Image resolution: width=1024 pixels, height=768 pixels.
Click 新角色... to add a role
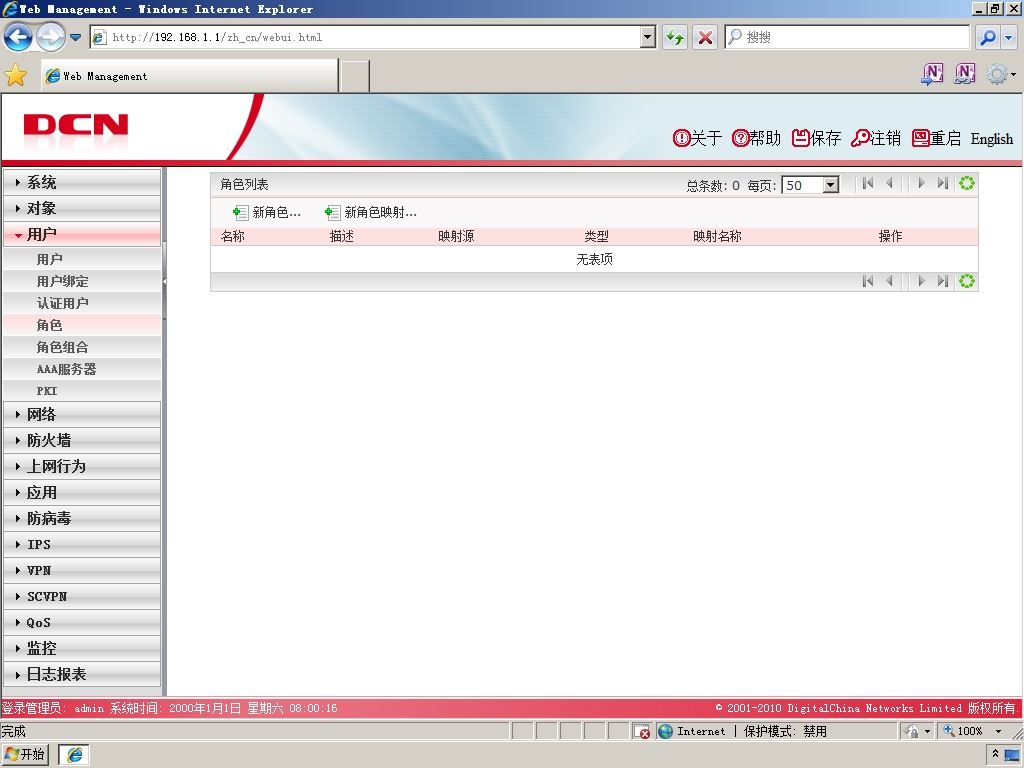pyautogui.click(x=266, y=212)
